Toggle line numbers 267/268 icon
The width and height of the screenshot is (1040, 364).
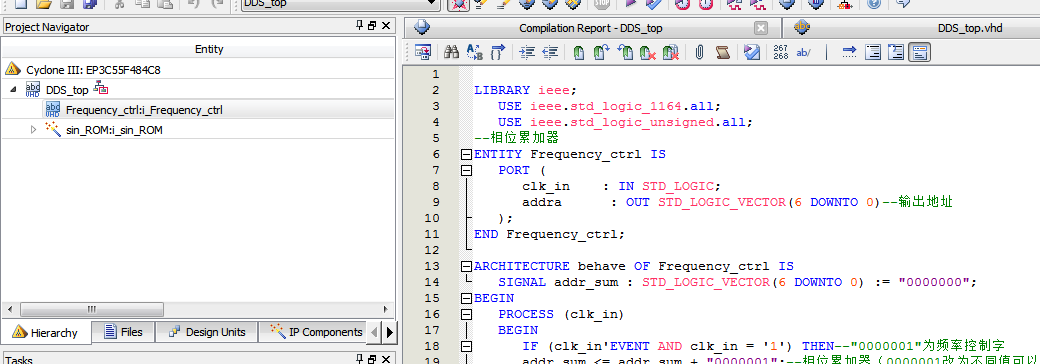coord(781,52)
